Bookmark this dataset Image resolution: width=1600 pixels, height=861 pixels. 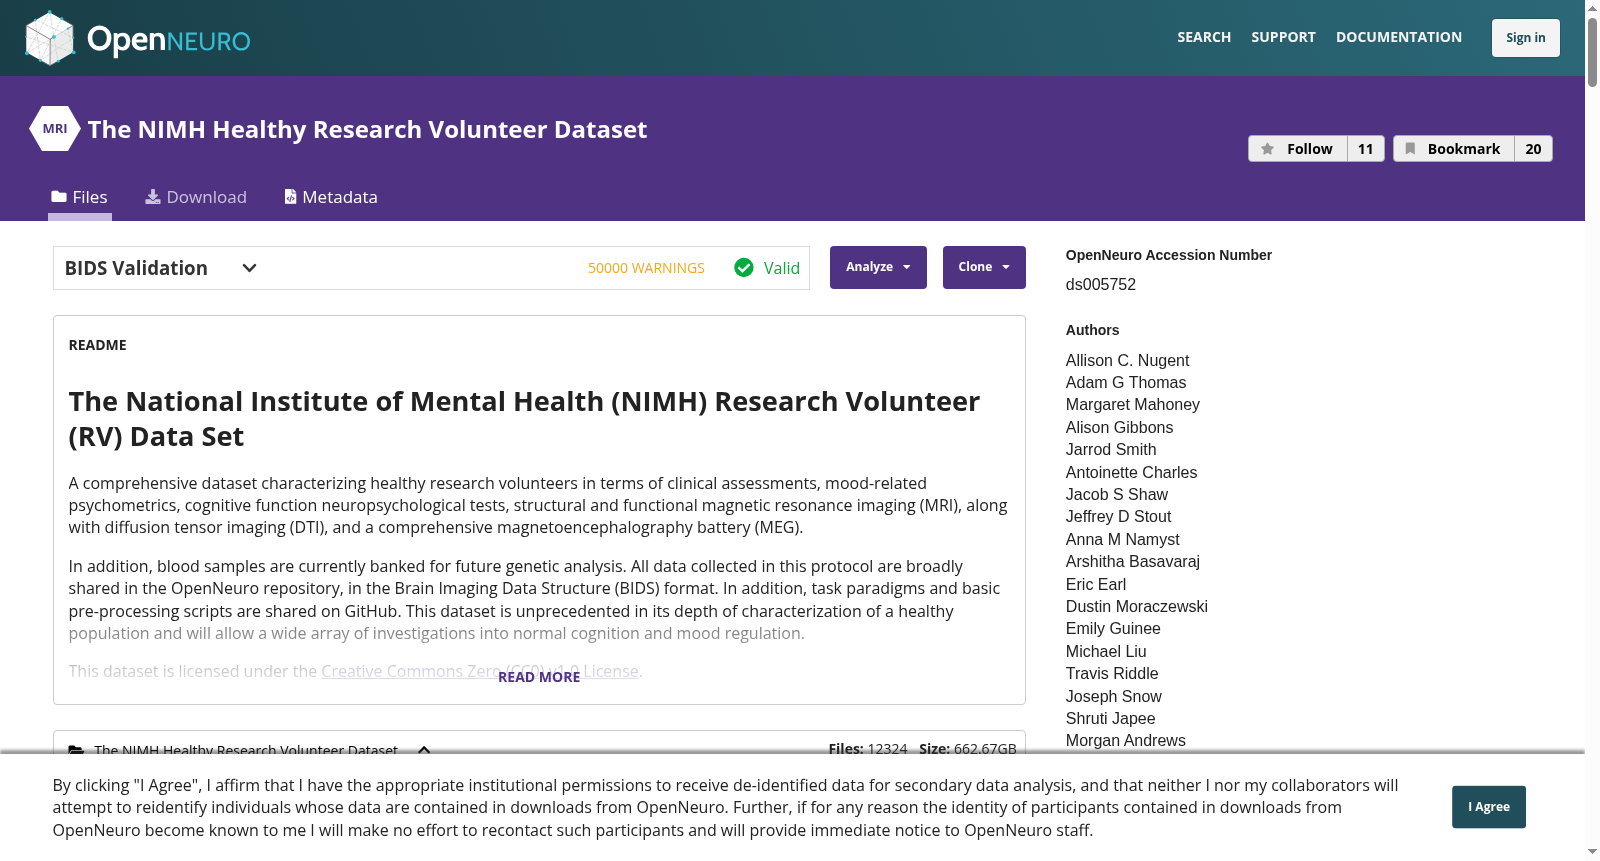[1454, 149]
